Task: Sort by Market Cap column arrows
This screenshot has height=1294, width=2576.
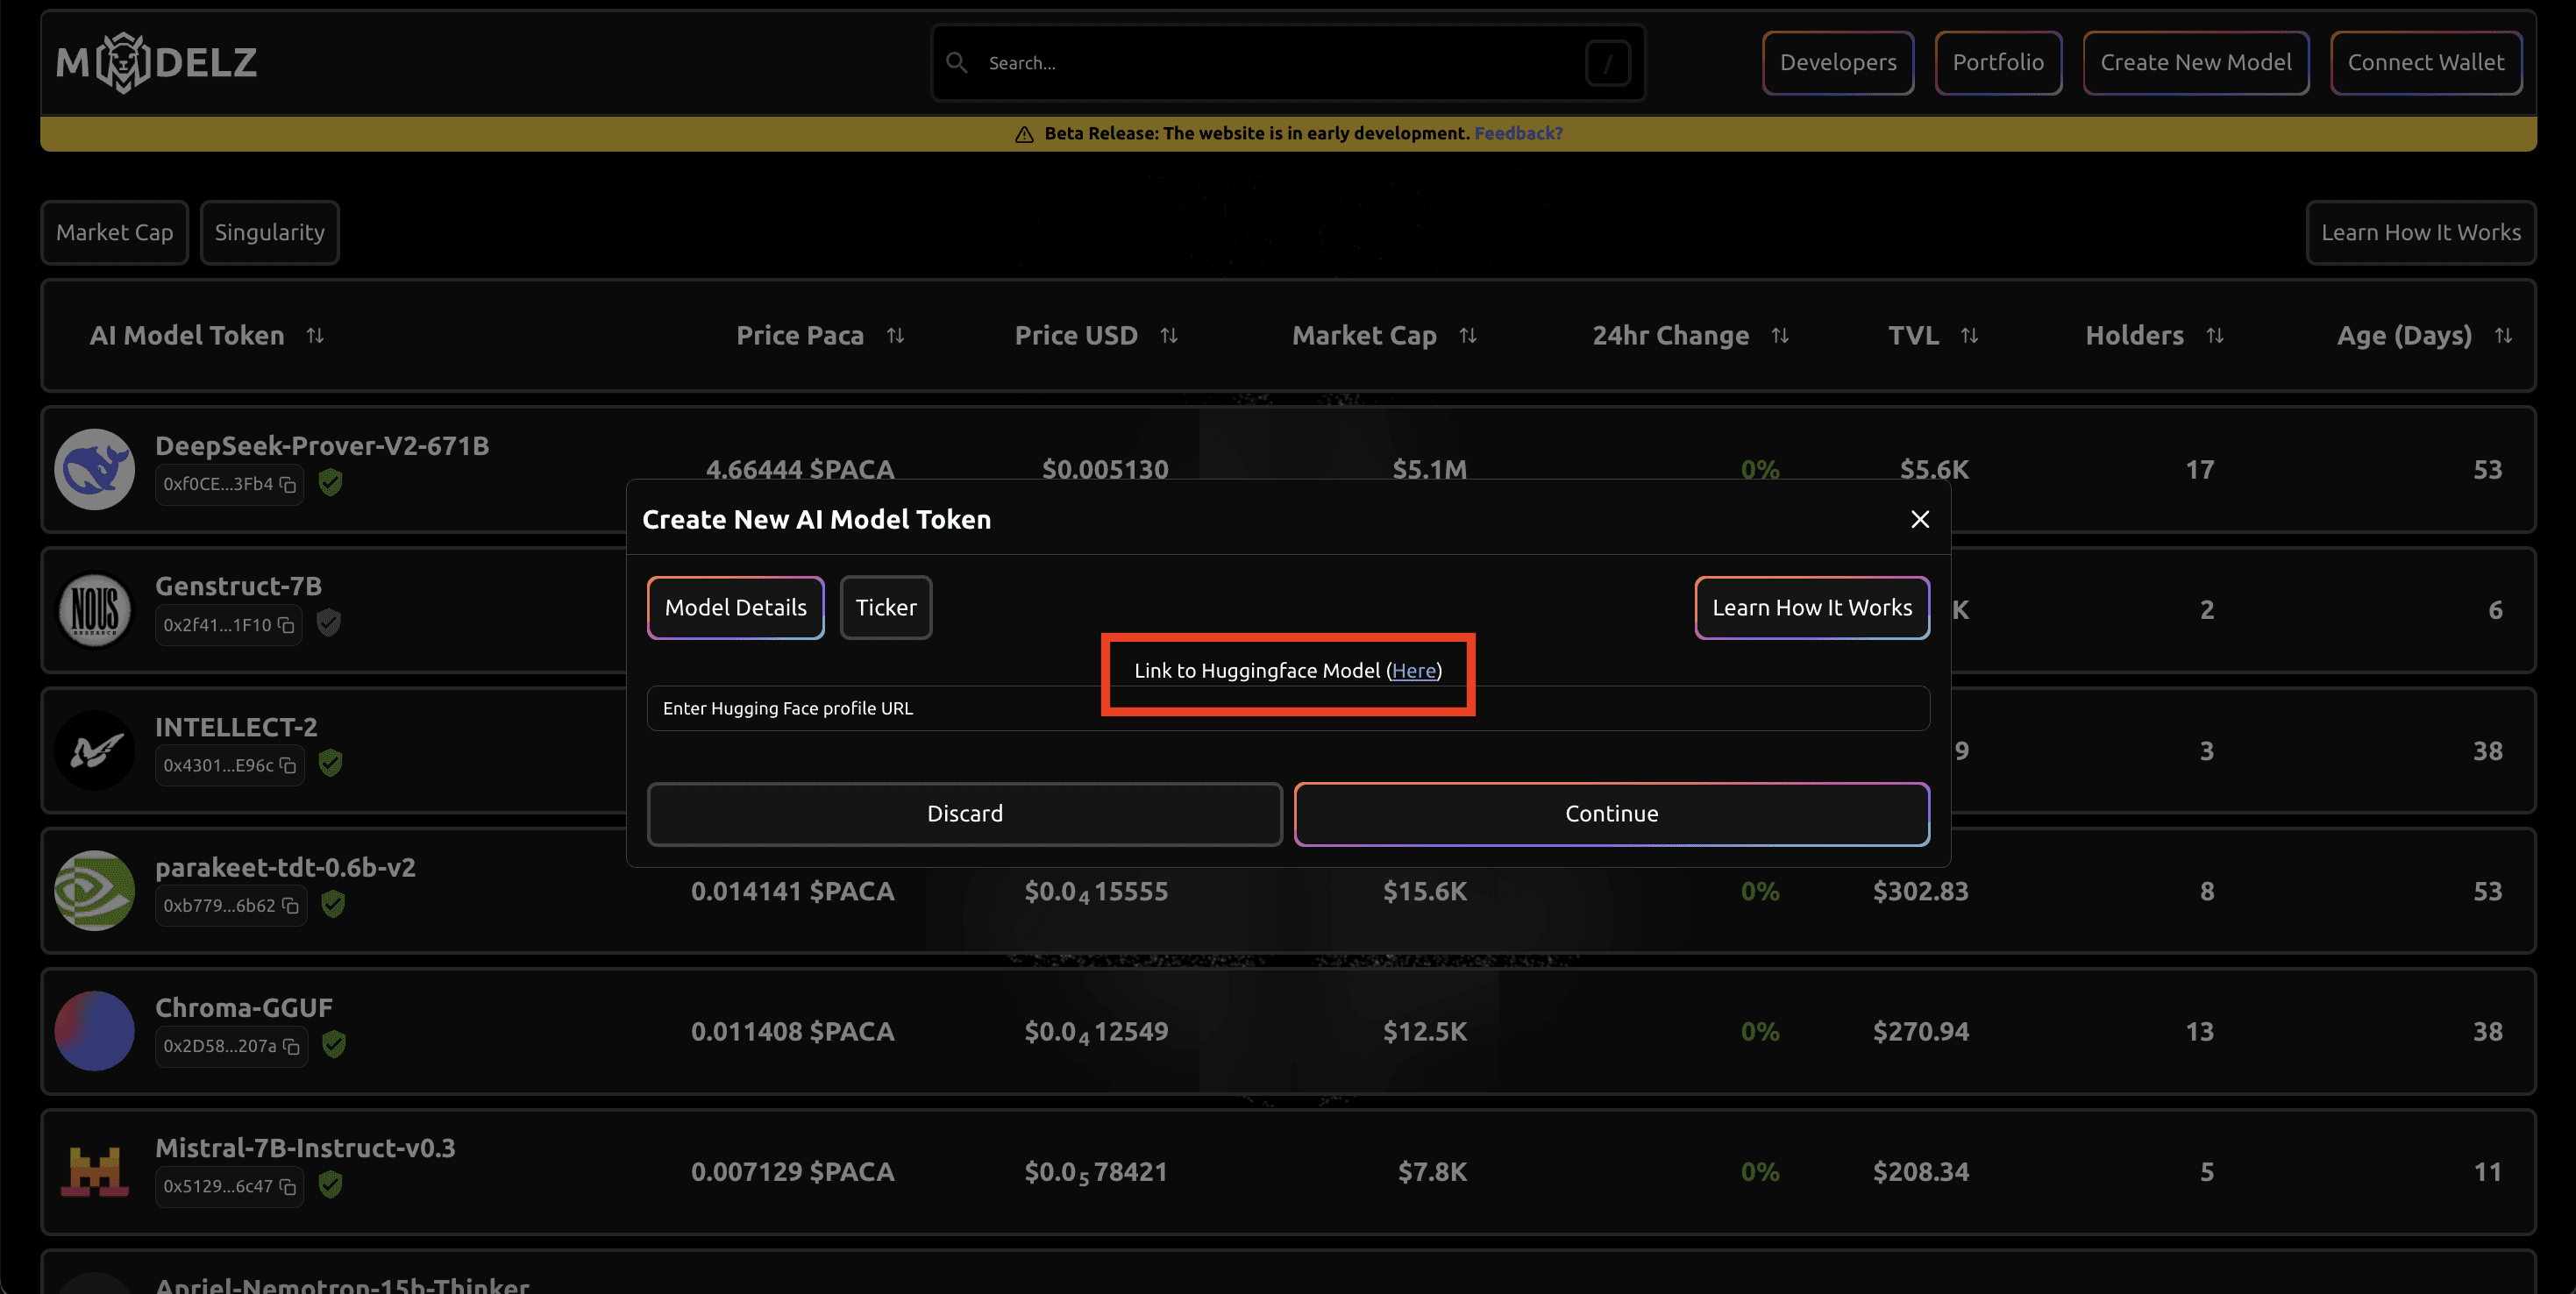Action: pos(1468,336)
